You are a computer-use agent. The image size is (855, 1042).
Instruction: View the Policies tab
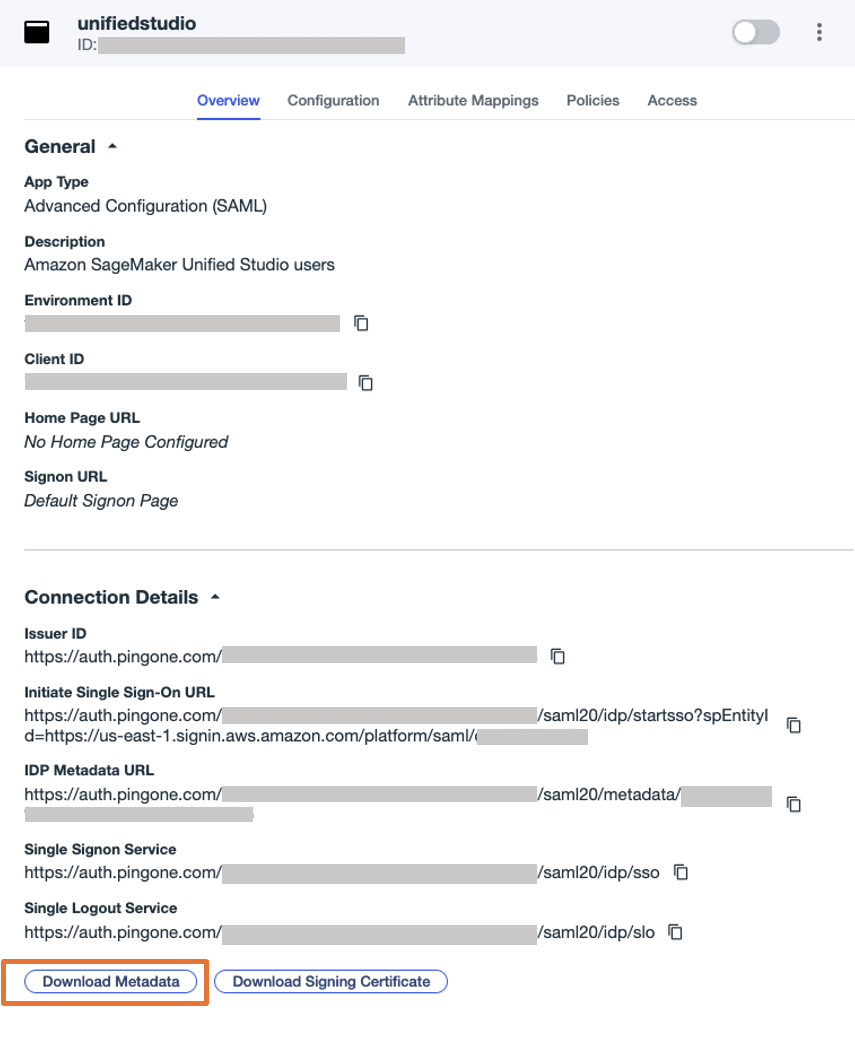tap(592, 100)
